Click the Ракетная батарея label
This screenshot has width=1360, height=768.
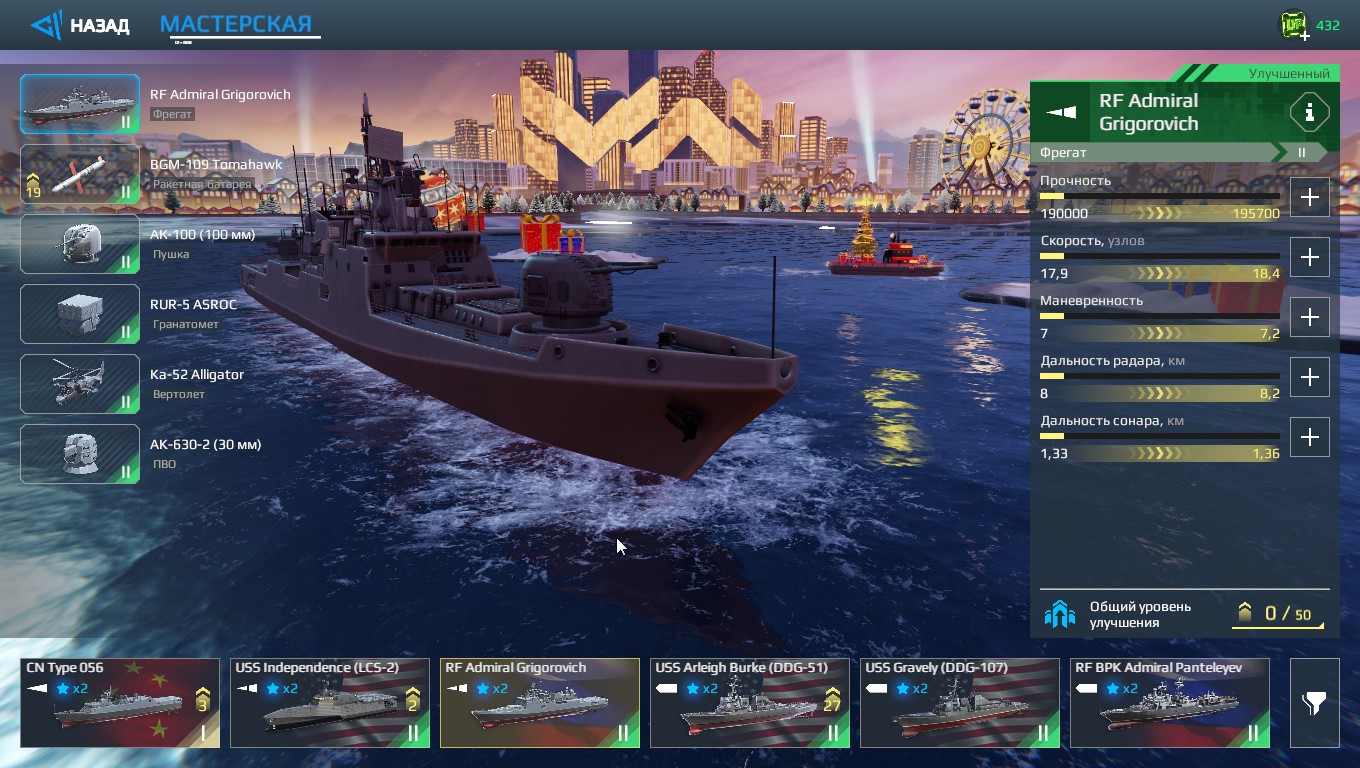[202, 185]
